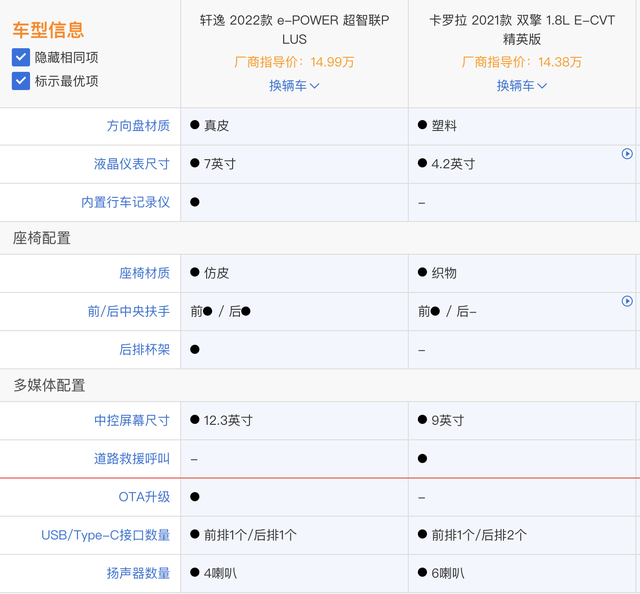Click 4喇叭 speaker value
640x594 pixels.
pos(220,573)
